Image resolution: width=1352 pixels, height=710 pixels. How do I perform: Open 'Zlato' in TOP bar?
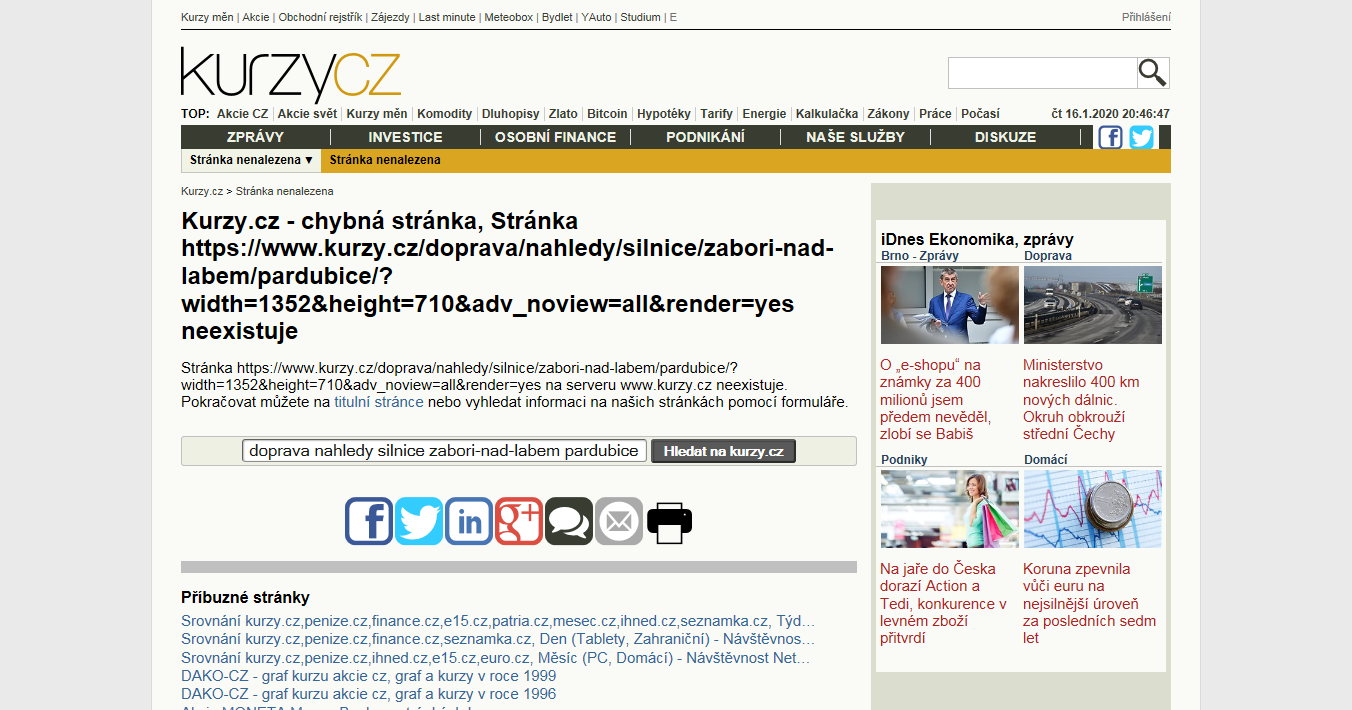(563, 114)
